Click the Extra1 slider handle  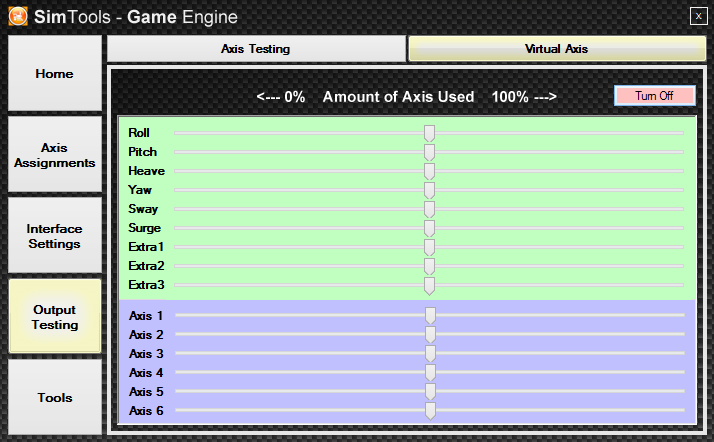[x=429, y=247]
